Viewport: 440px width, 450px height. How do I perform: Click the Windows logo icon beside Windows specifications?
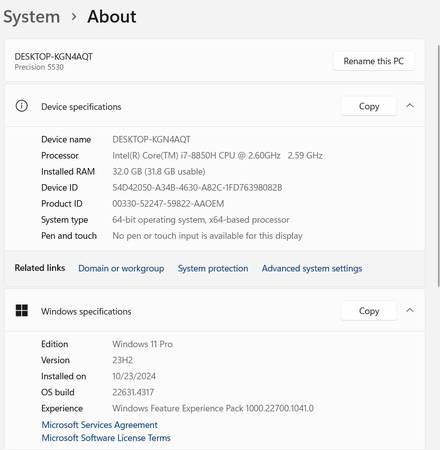click(22, 310)
